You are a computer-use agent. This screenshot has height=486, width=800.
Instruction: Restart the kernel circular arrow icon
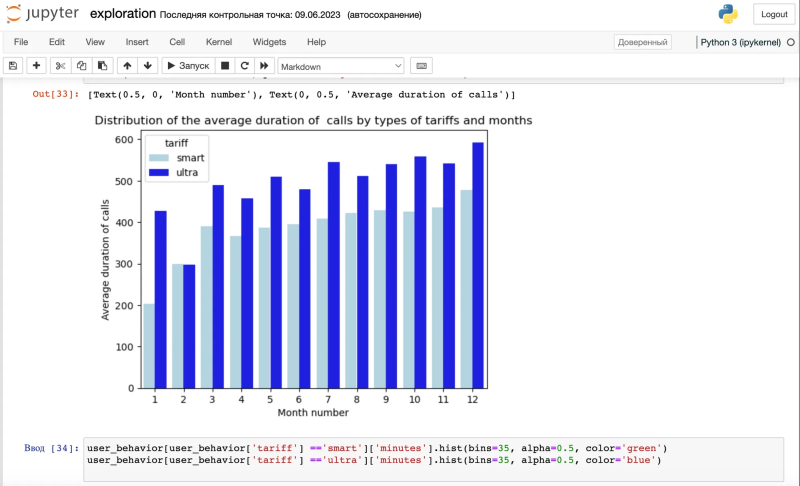[x=244, y=66]
